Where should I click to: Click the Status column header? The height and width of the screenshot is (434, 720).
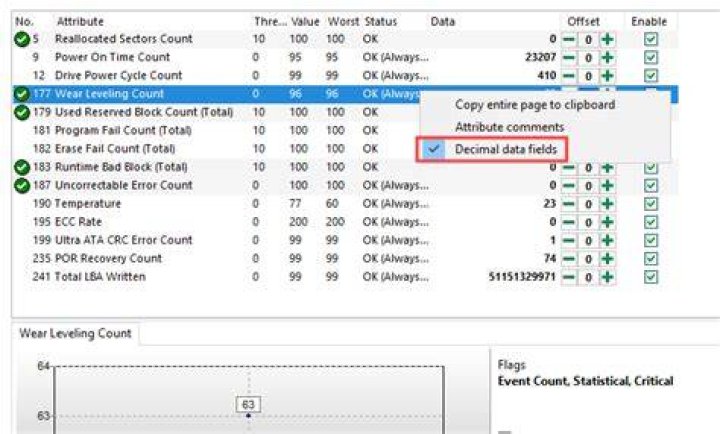(381, 22)
